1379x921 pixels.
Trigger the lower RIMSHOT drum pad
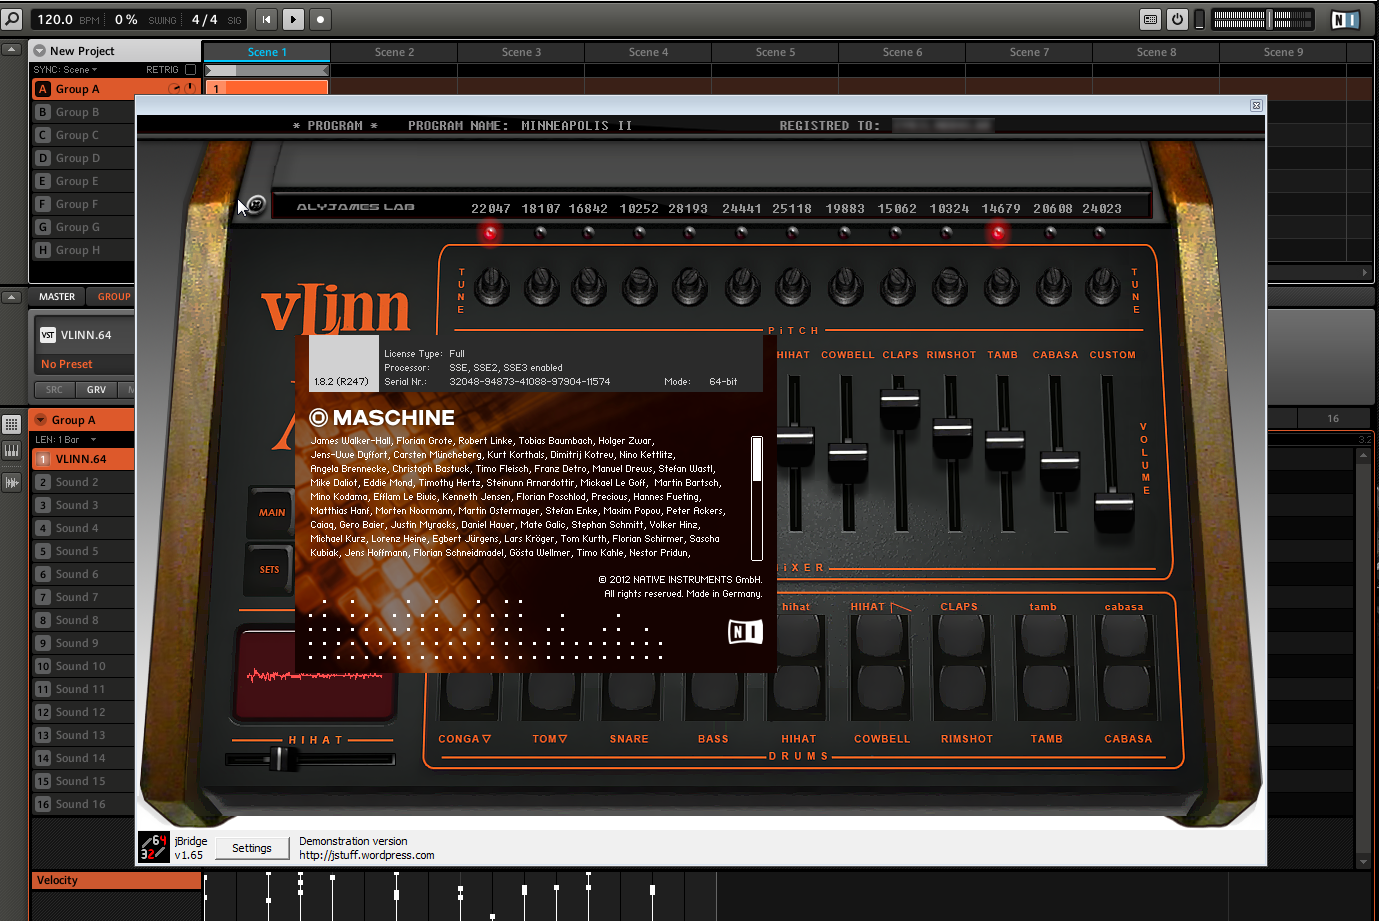[965, 691]
